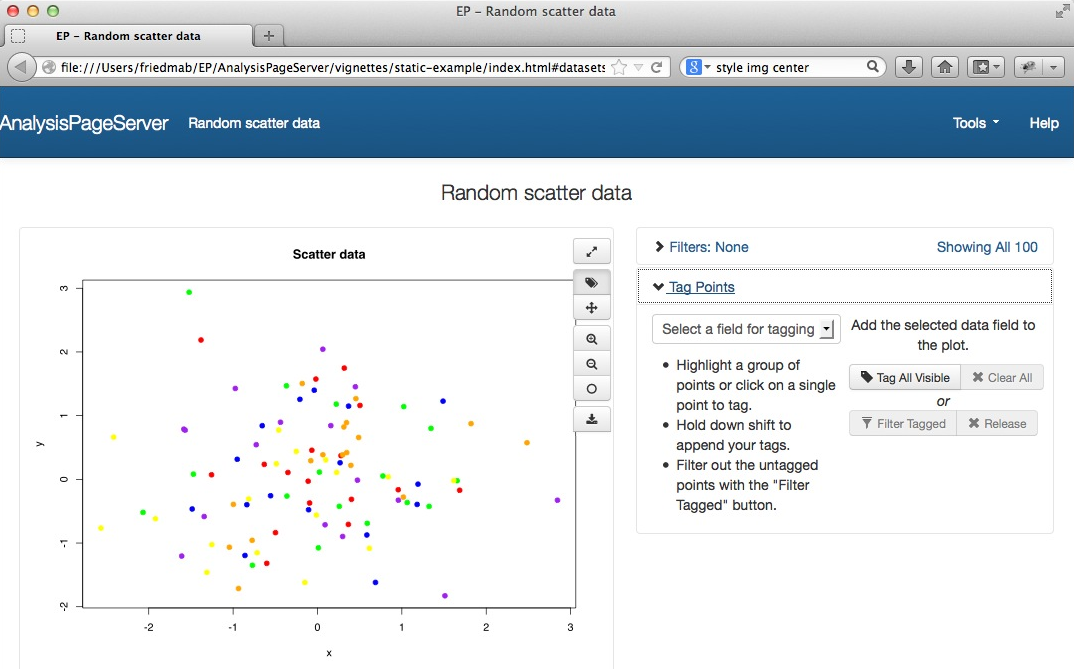
Task: Download the plot using the download icon
Action: pyautogui.click(x=592, y=419)
